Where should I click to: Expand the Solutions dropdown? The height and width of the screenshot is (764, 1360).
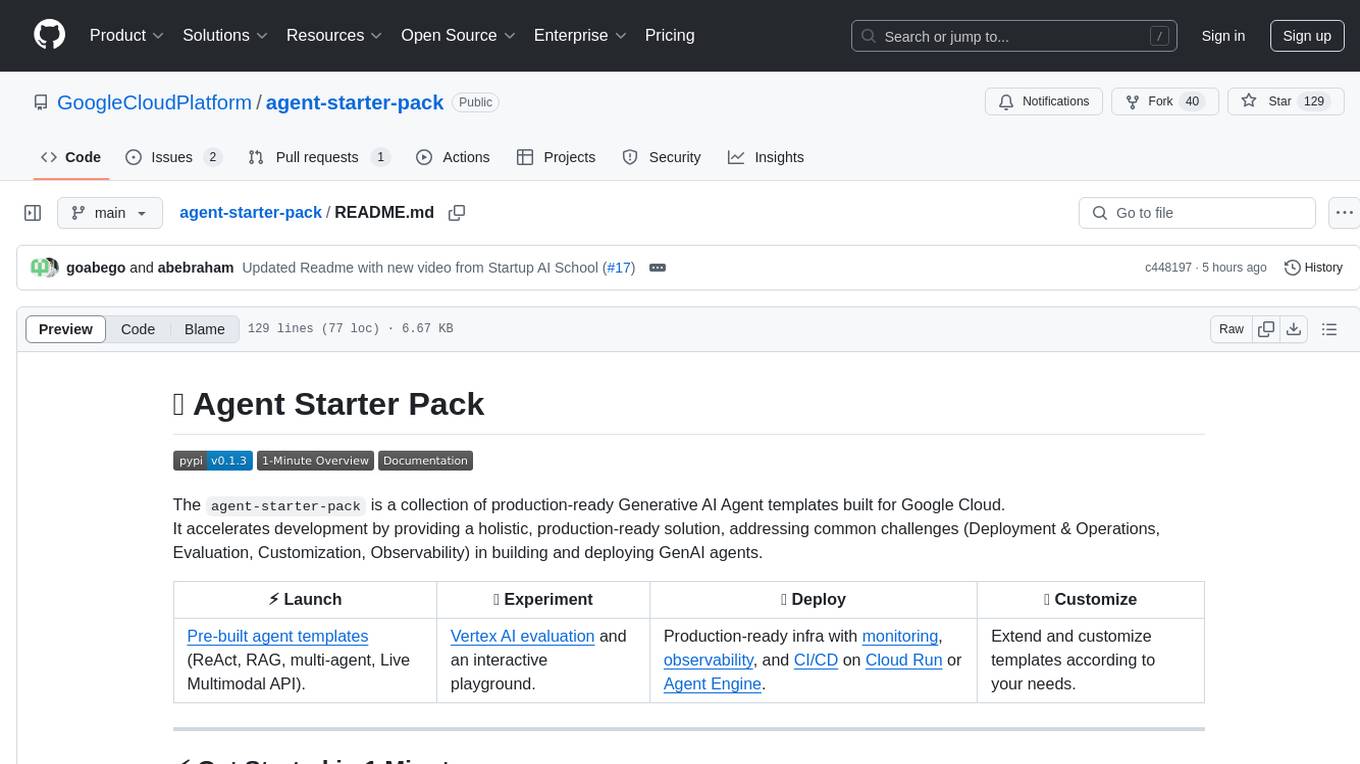point(226,35)
